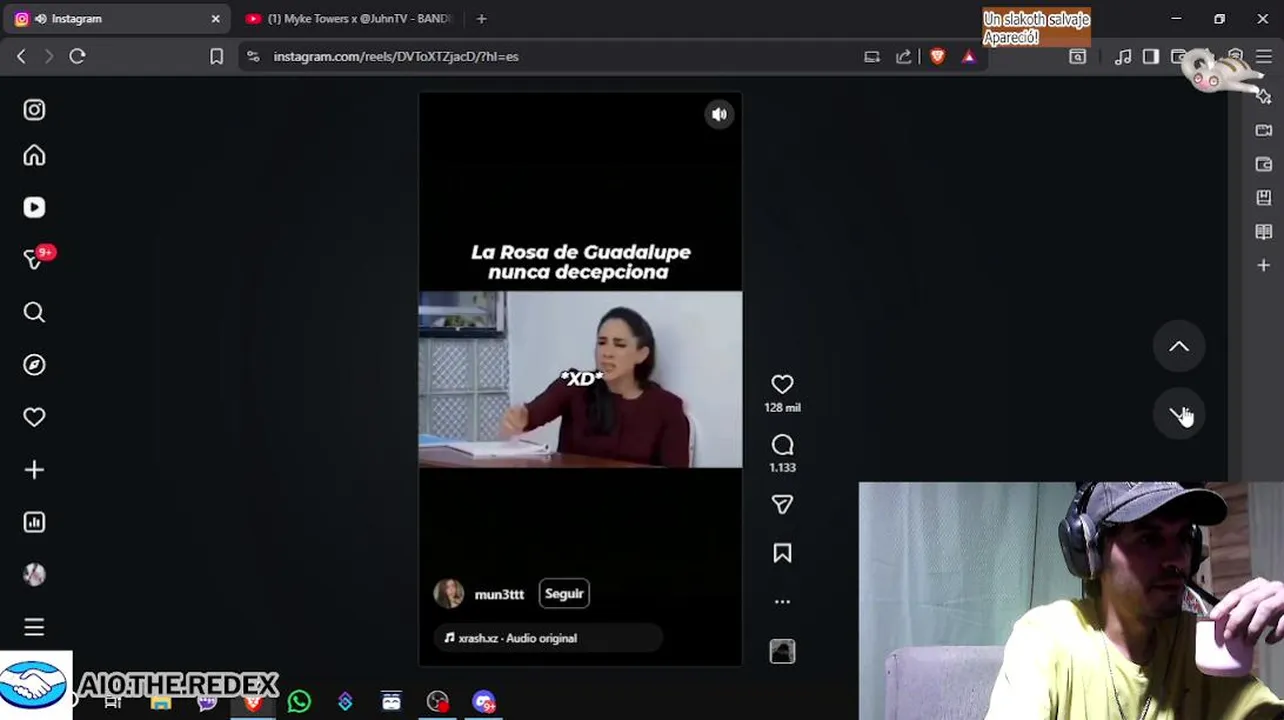Open the tab search toolbar icon
Viewport: 1284px width, 720px height.
point(1078,57)
